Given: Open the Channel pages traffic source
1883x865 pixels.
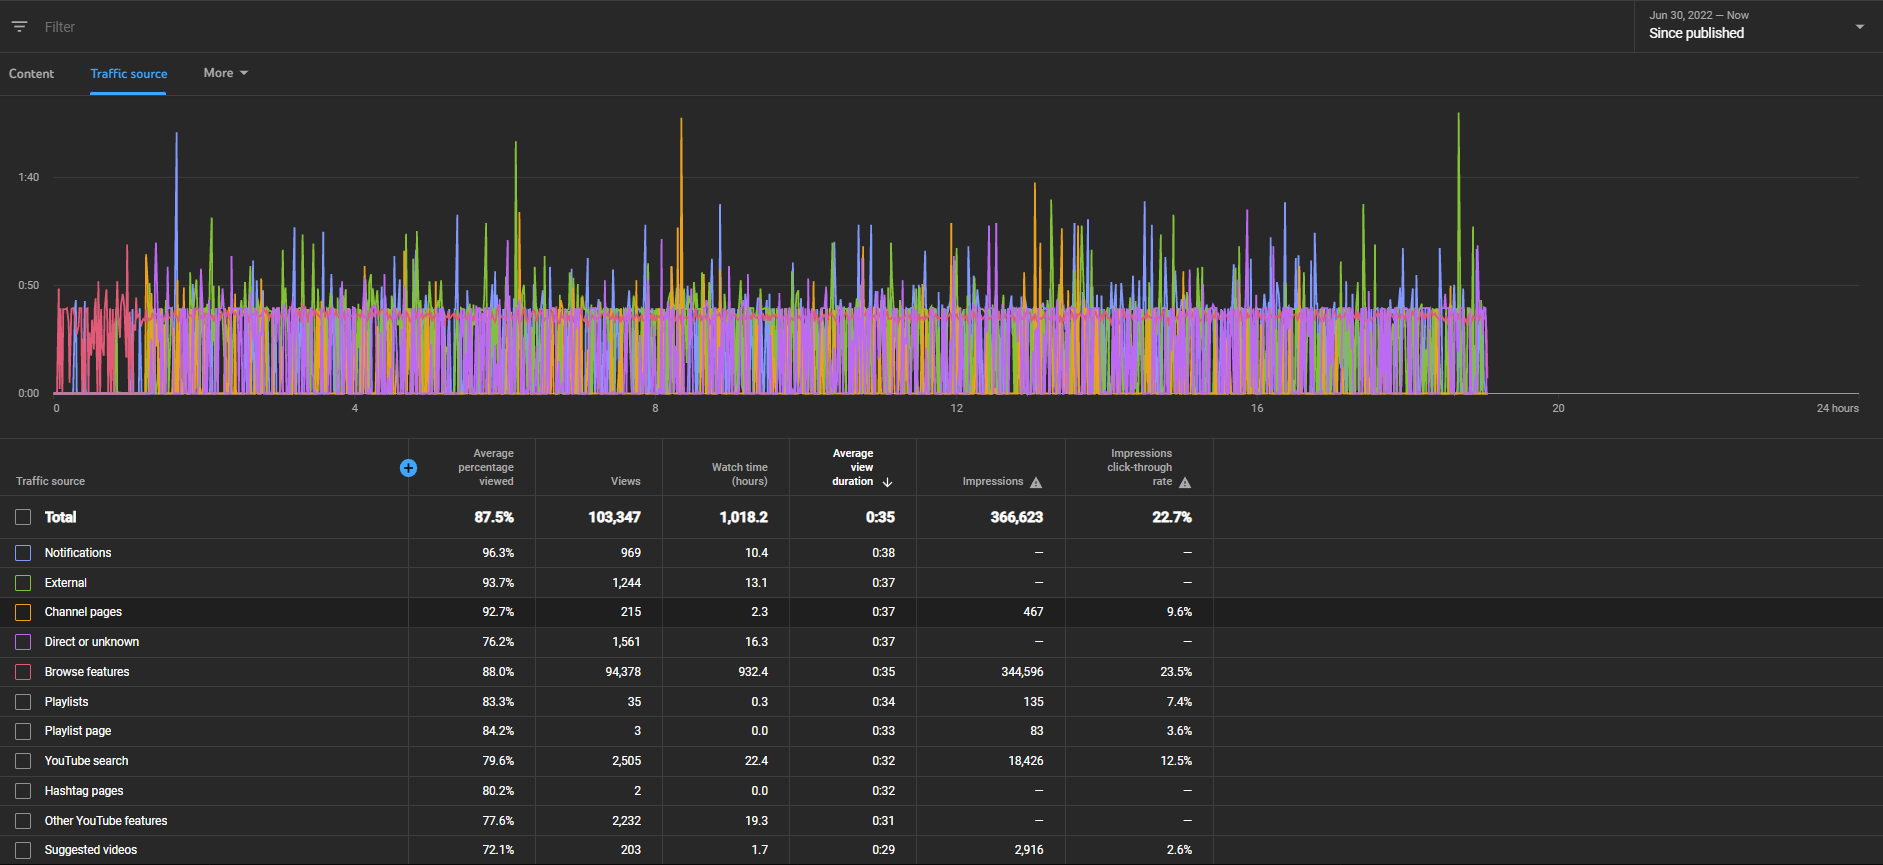Looking at the screenshot, I should pyautogui.click(x=83, y=612).
